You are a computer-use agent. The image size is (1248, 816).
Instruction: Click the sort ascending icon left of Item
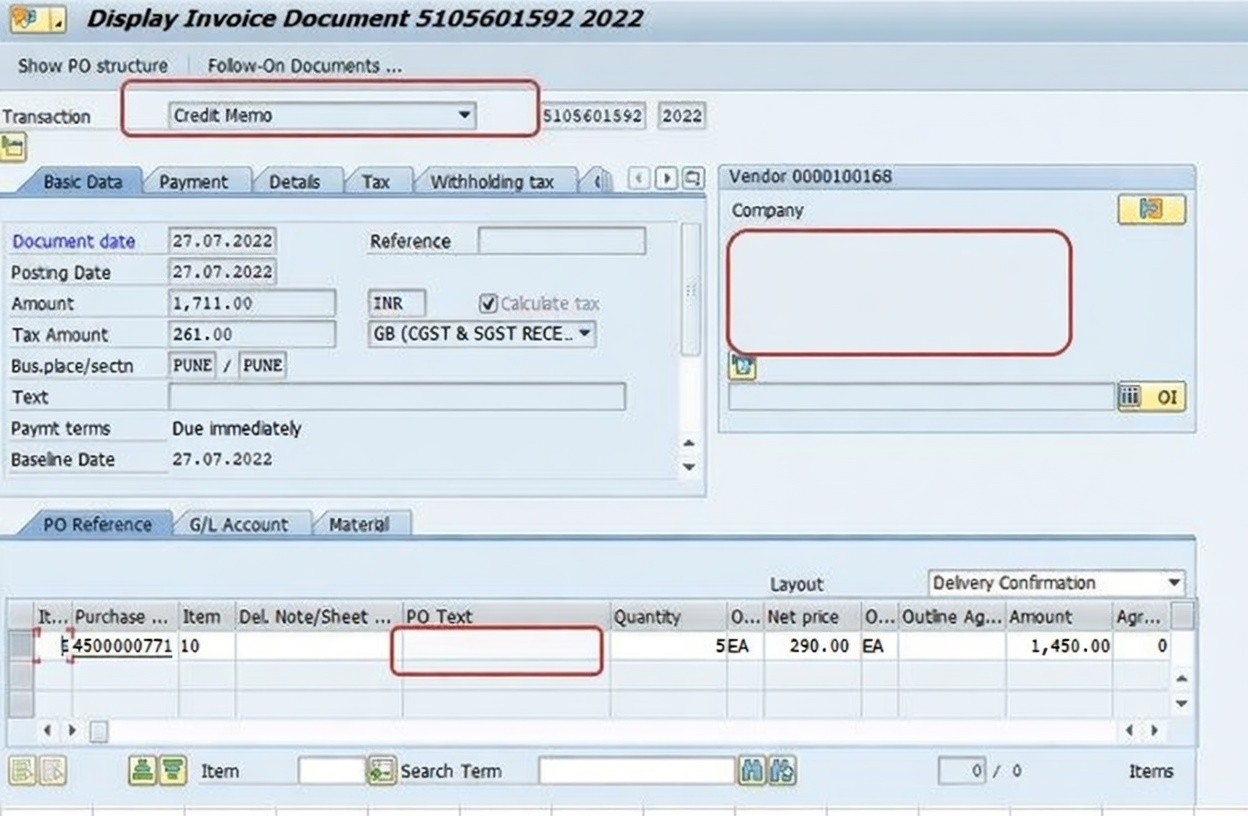pos(143,771)
